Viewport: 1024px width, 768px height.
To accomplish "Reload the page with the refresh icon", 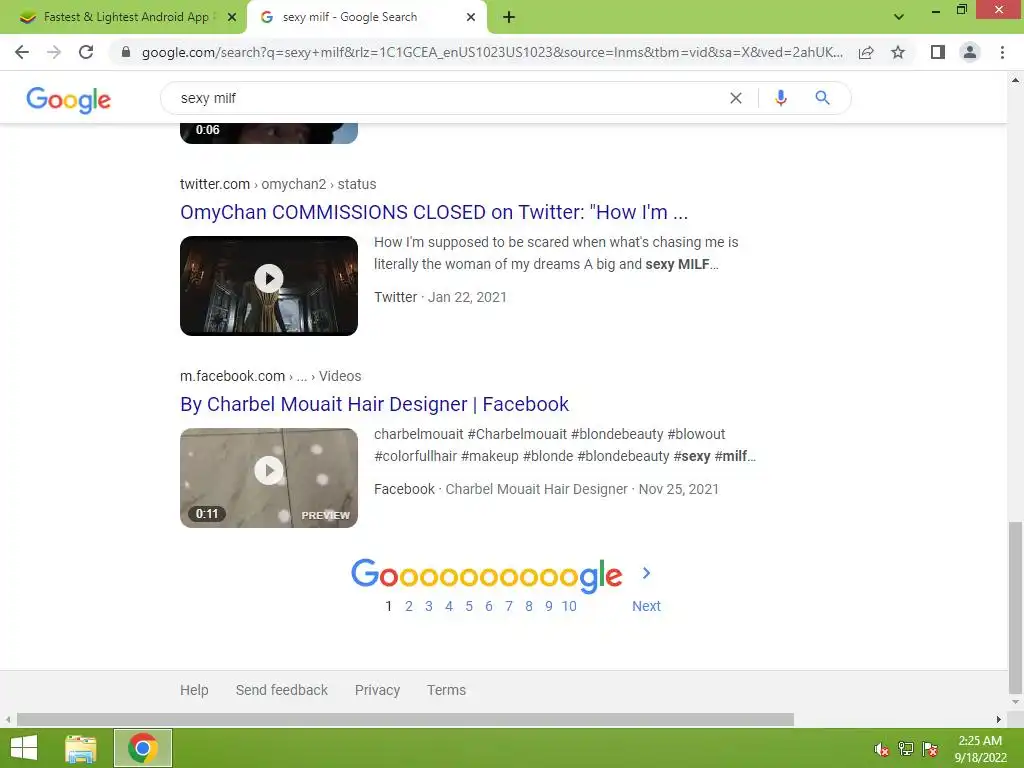I will (86, 52).
